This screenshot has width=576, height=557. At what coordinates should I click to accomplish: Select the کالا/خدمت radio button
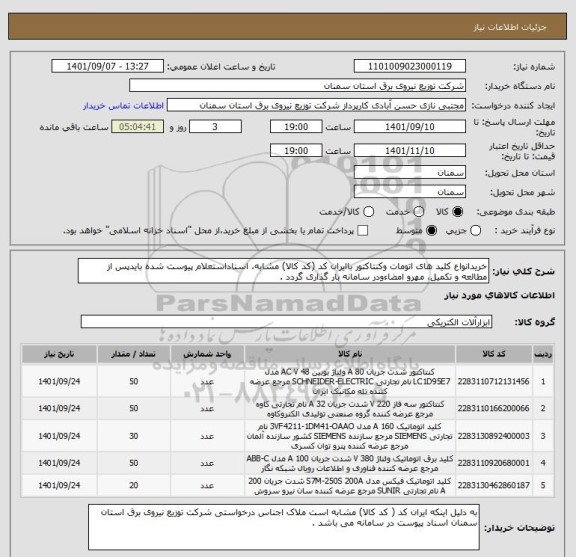[x=368, y=212]
